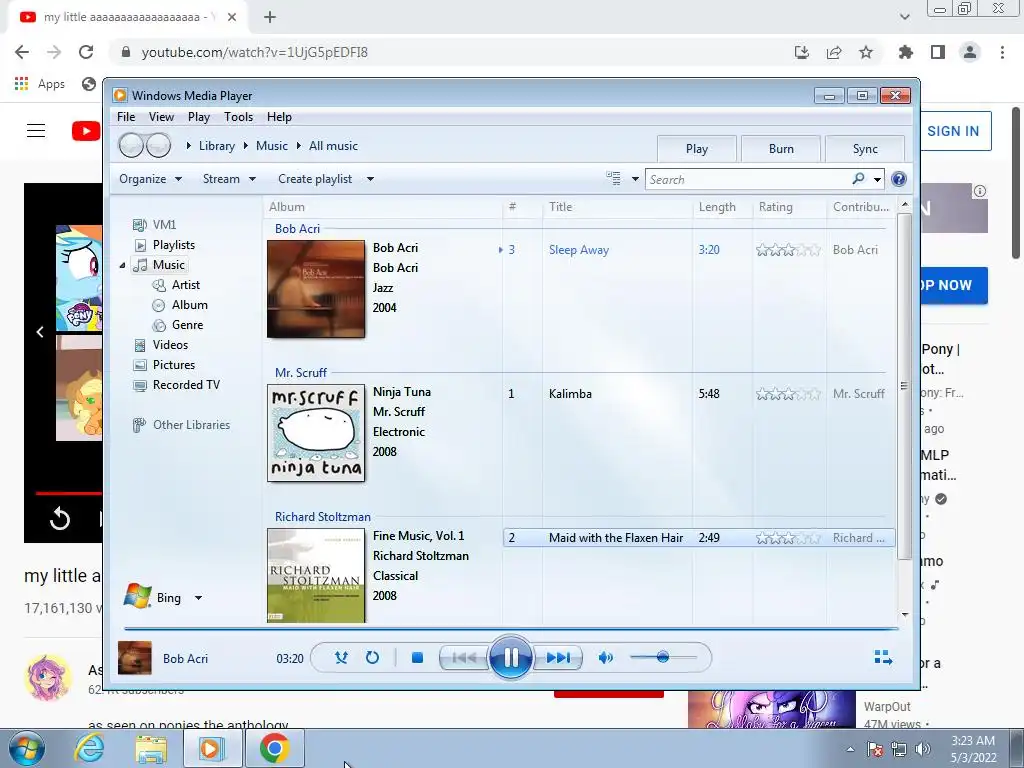Viewport: 1024px width, 768px height.
Task: Open the Stream dropdown
Action: pos(229,179)
